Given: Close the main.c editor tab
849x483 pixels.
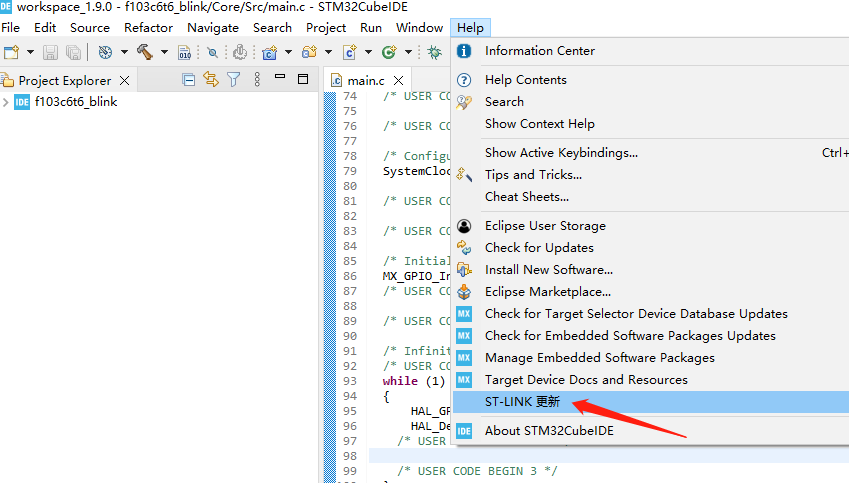Looking at the screenshot, I should (x=399, y=81).
